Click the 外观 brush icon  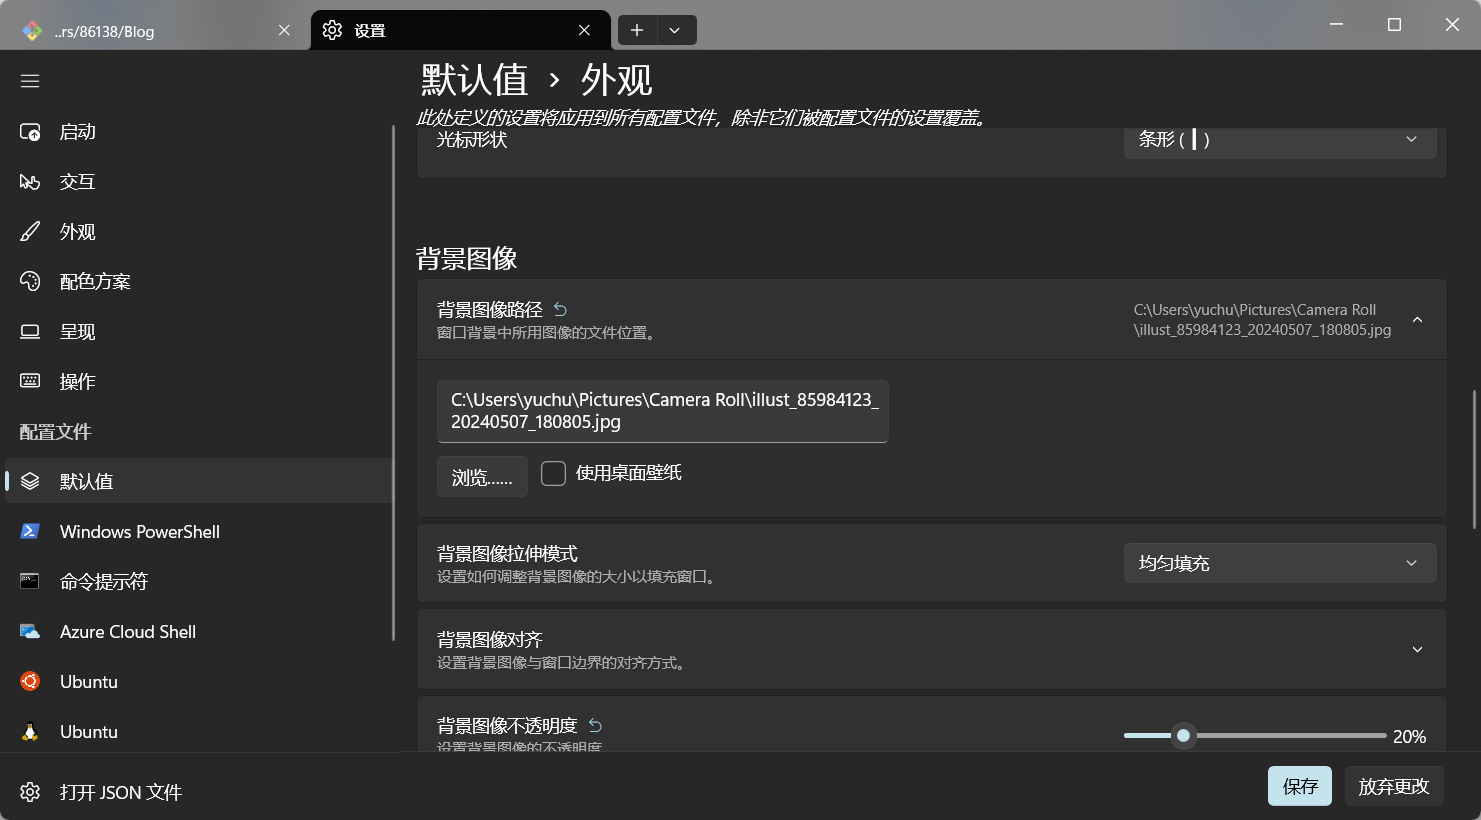pyautogui.click(x=30, y=232)
